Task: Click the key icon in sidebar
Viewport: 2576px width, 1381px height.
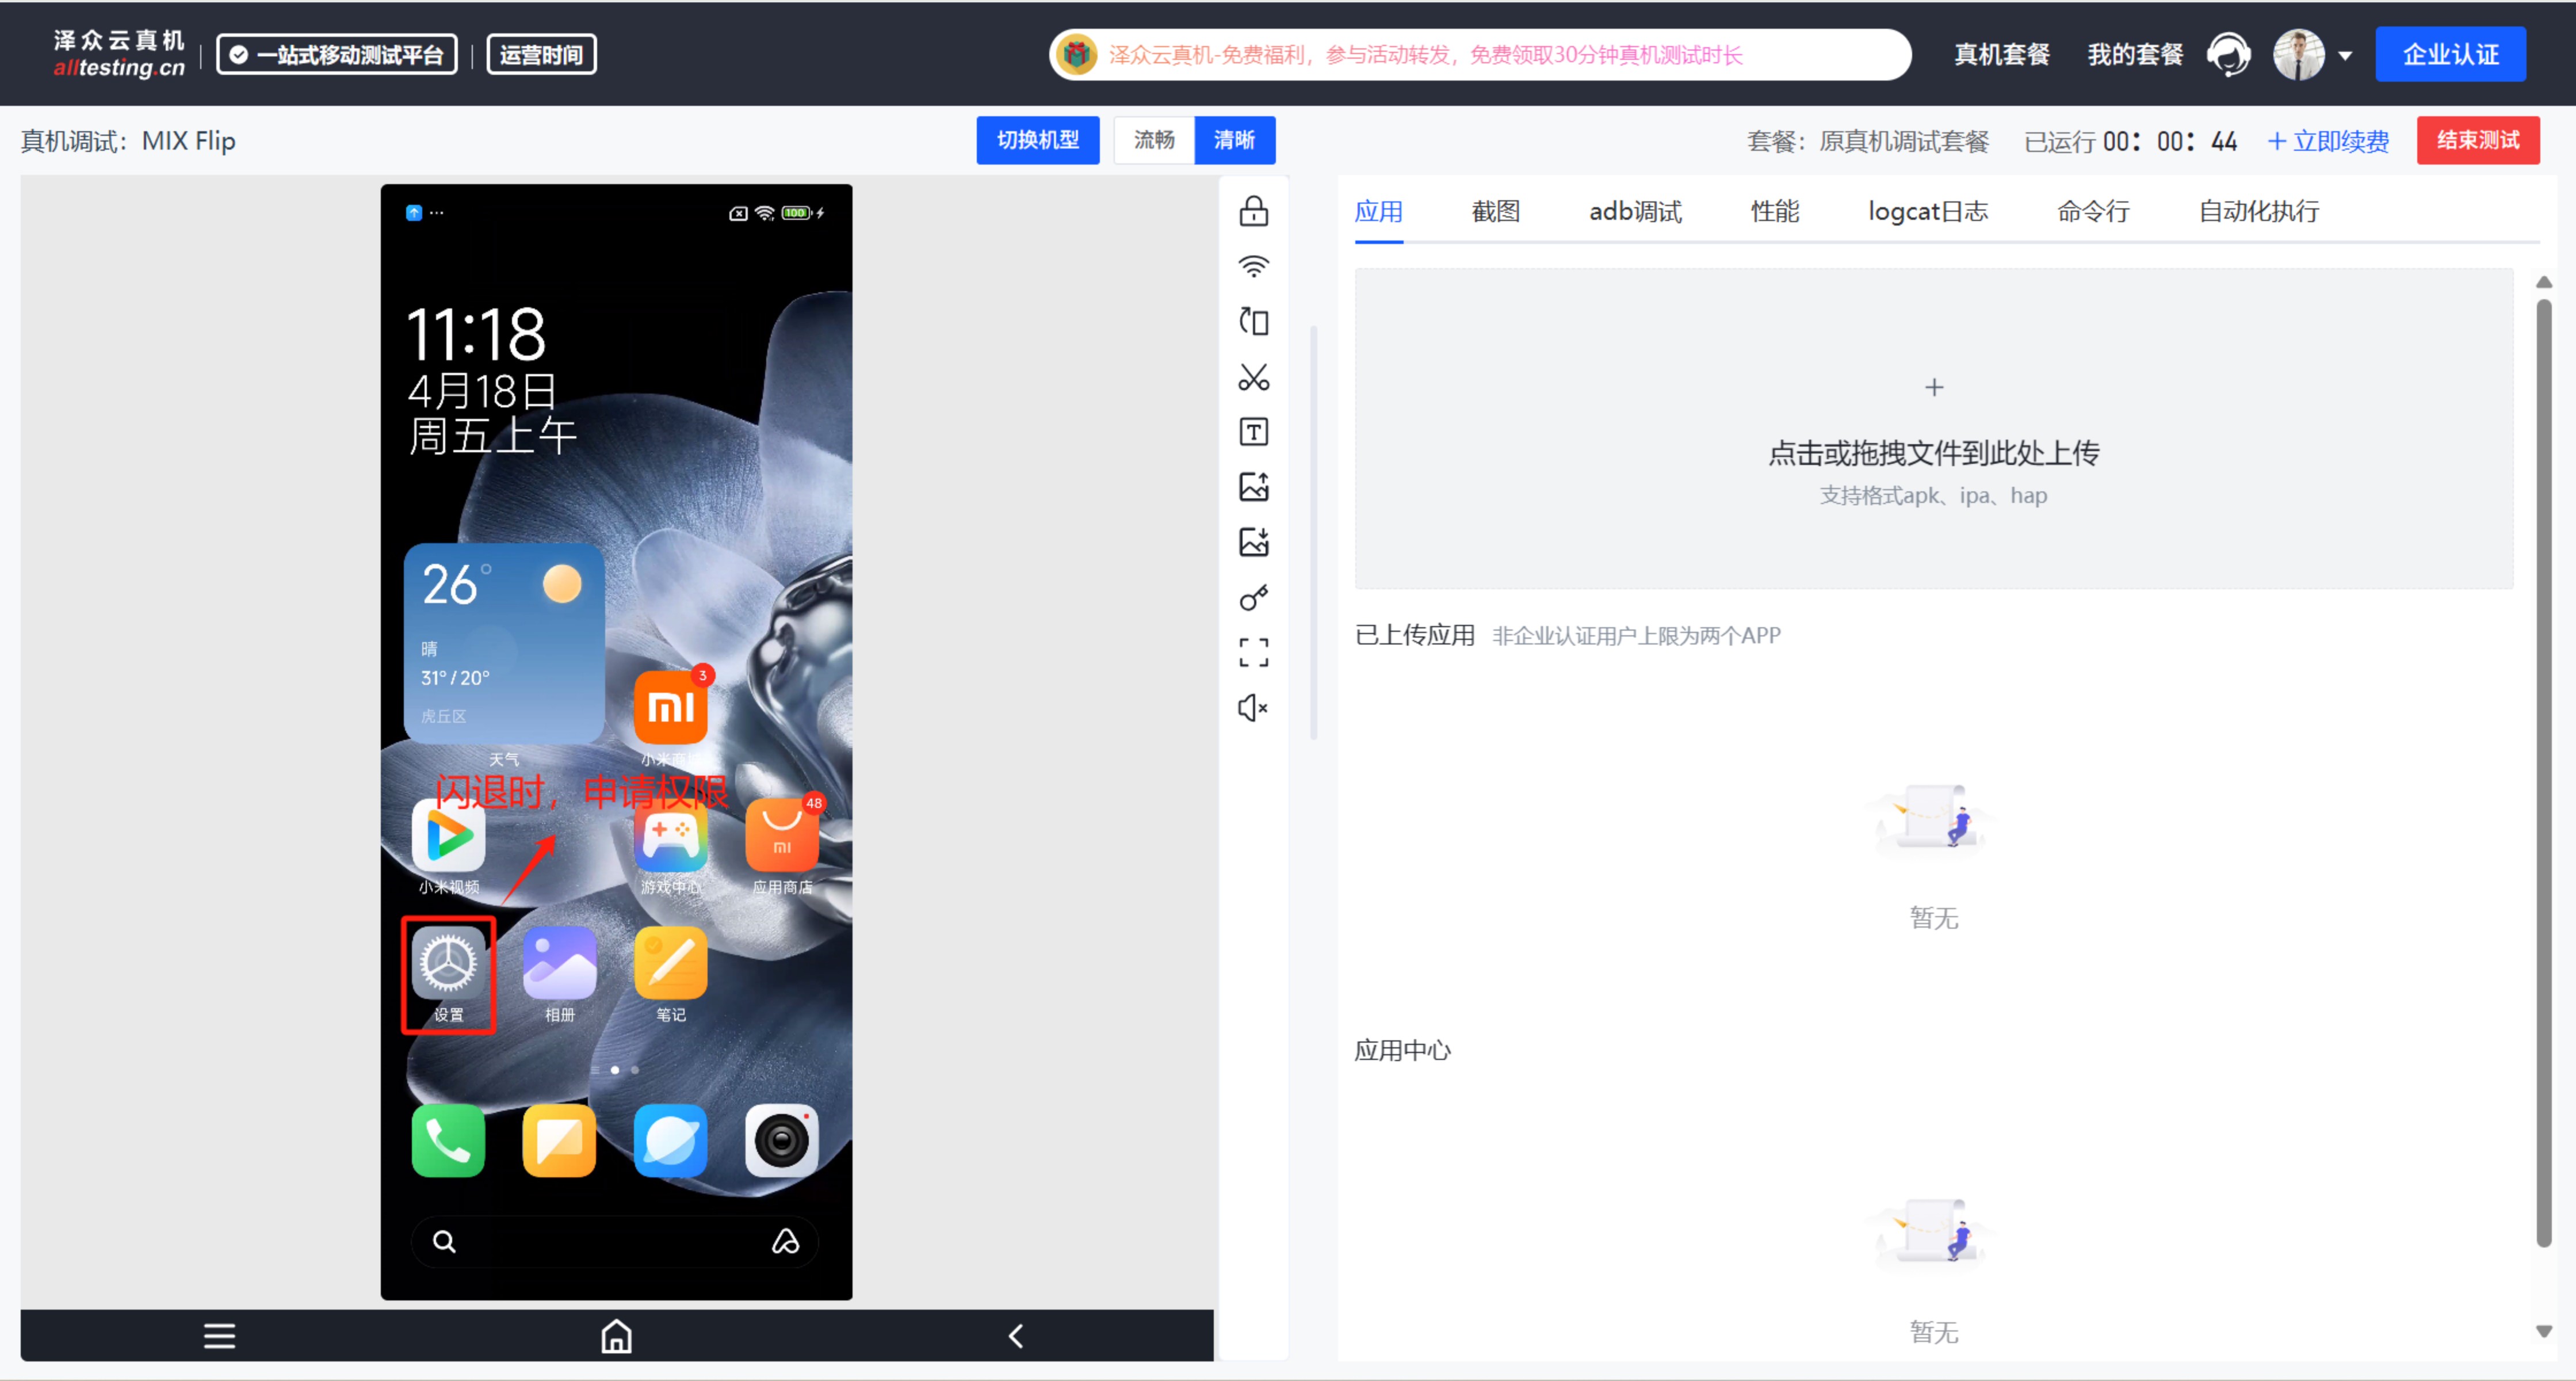Action: (x=1253, y=598)
